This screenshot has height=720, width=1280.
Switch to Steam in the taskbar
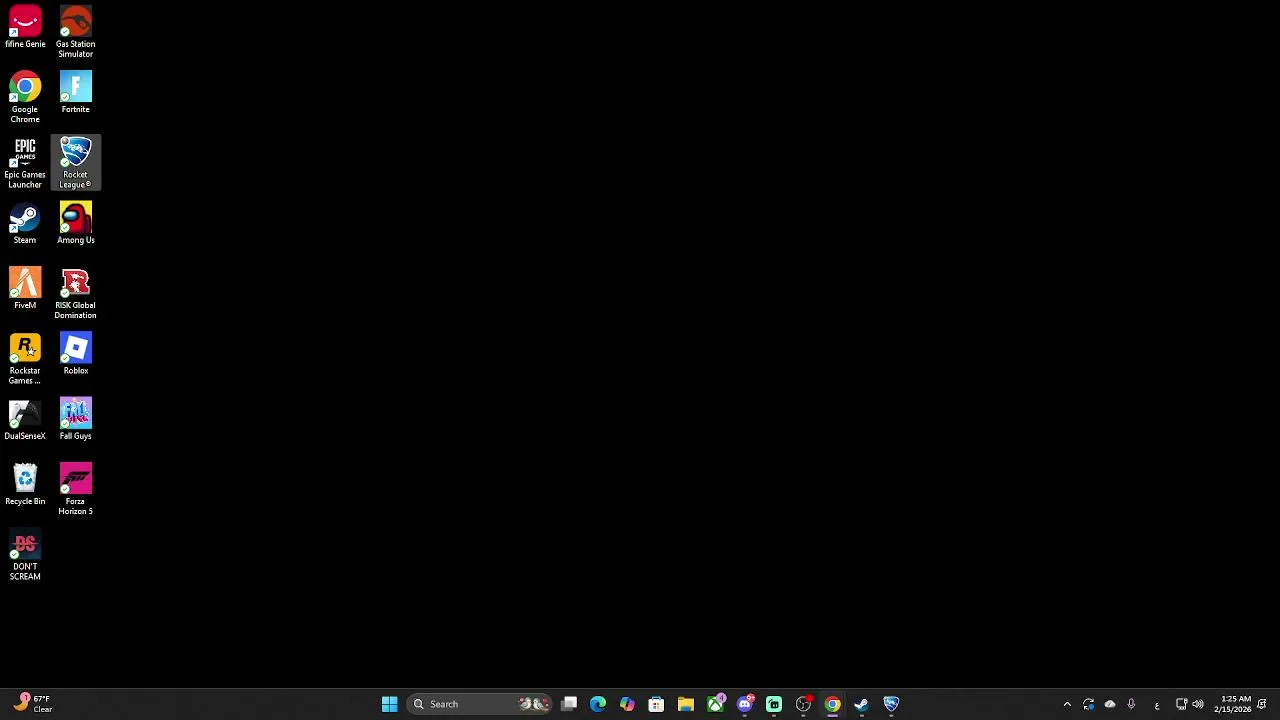pyautogui.click(x=861, y=704)
